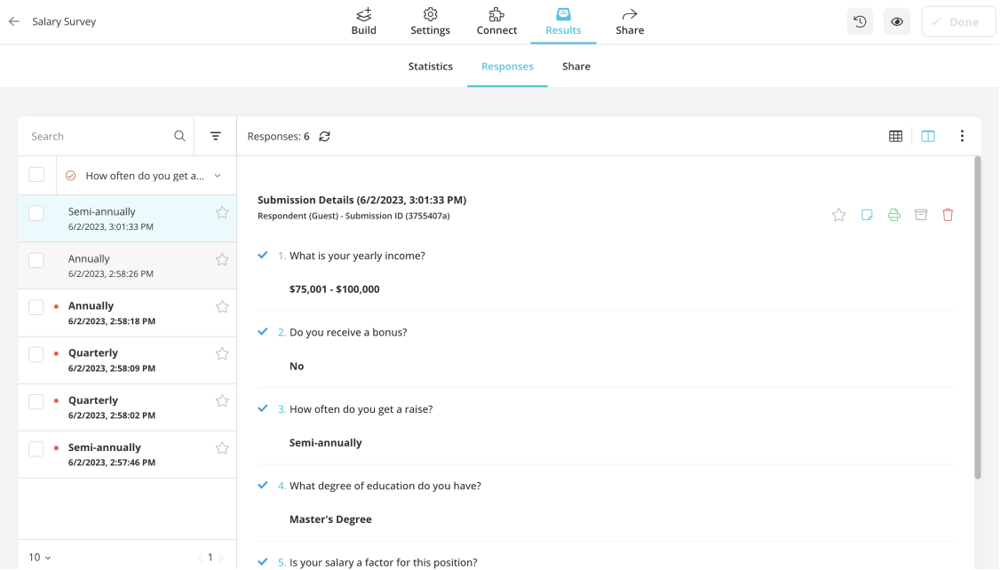Image resolution: width=1000 pixels, height=570 pixels.
Task: Toggle the preview eye button
Action: (897, 22)
